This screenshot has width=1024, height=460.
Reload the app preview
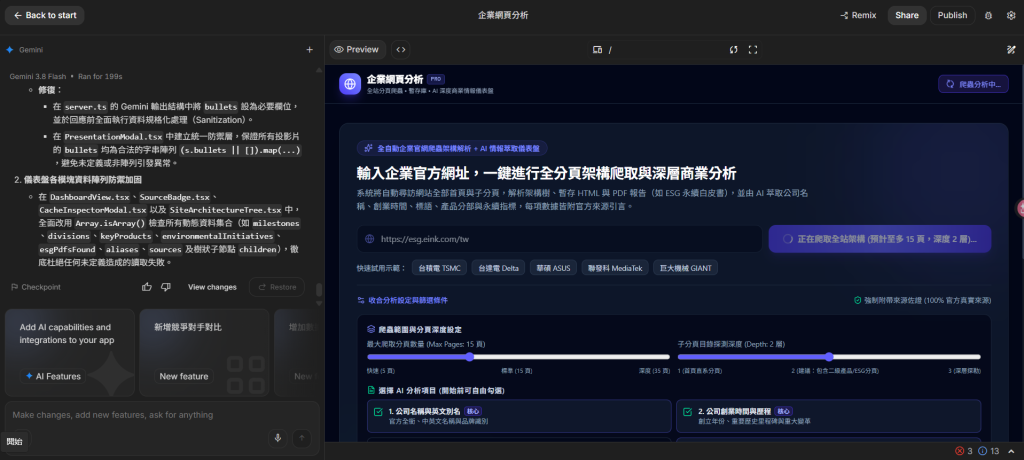pyautogui.click(x=733, y=50)
